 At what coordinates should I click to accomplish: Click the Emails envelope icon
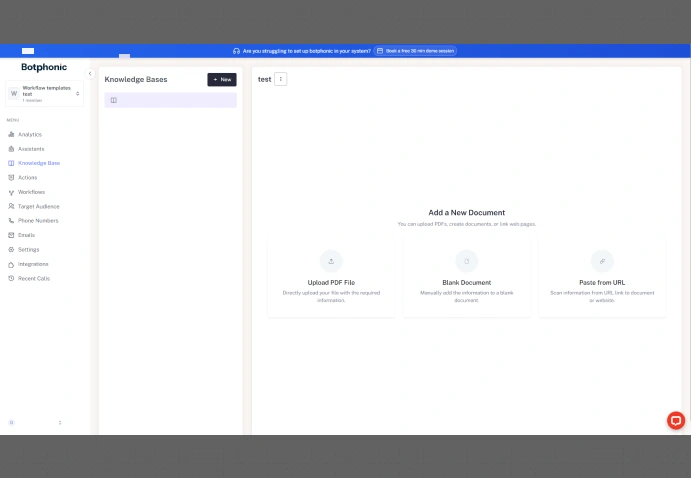pos(11,235)
